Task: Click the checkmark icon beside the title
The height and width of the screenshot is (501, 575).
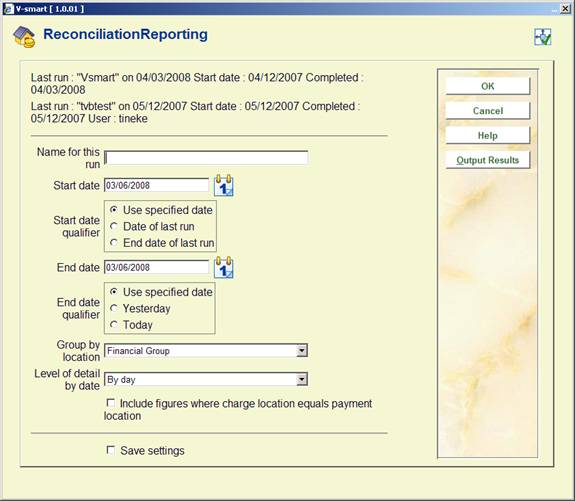Action: pyautogui.click(x=542, y=37)
